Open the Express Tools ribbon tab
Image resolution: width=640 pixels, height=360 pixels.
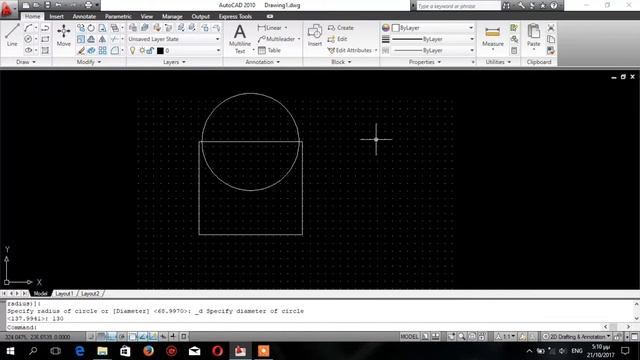point(235,16)
